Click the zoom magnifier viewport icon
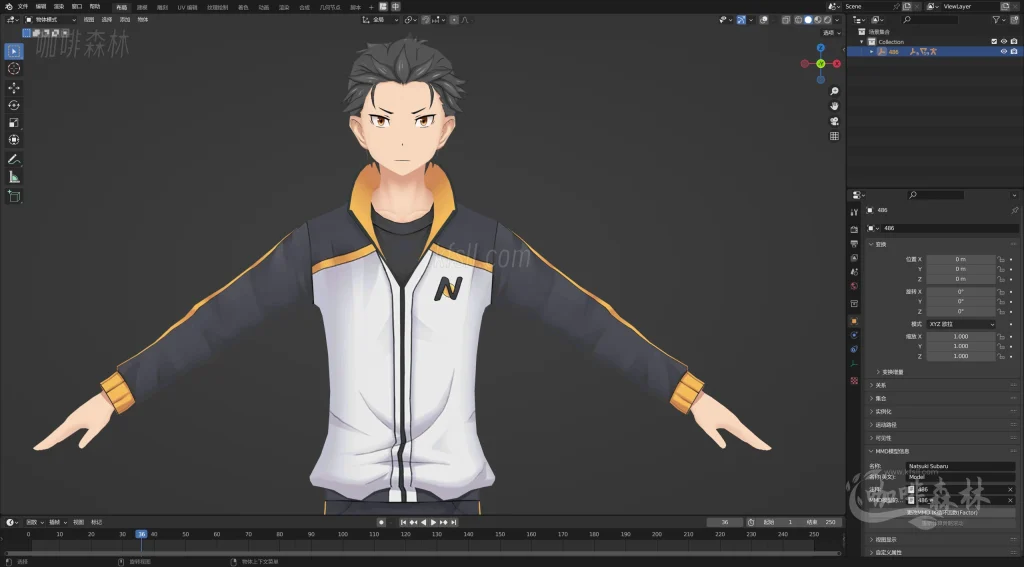The height and width of the screenshot is (567, 1024). pos(834,91)
